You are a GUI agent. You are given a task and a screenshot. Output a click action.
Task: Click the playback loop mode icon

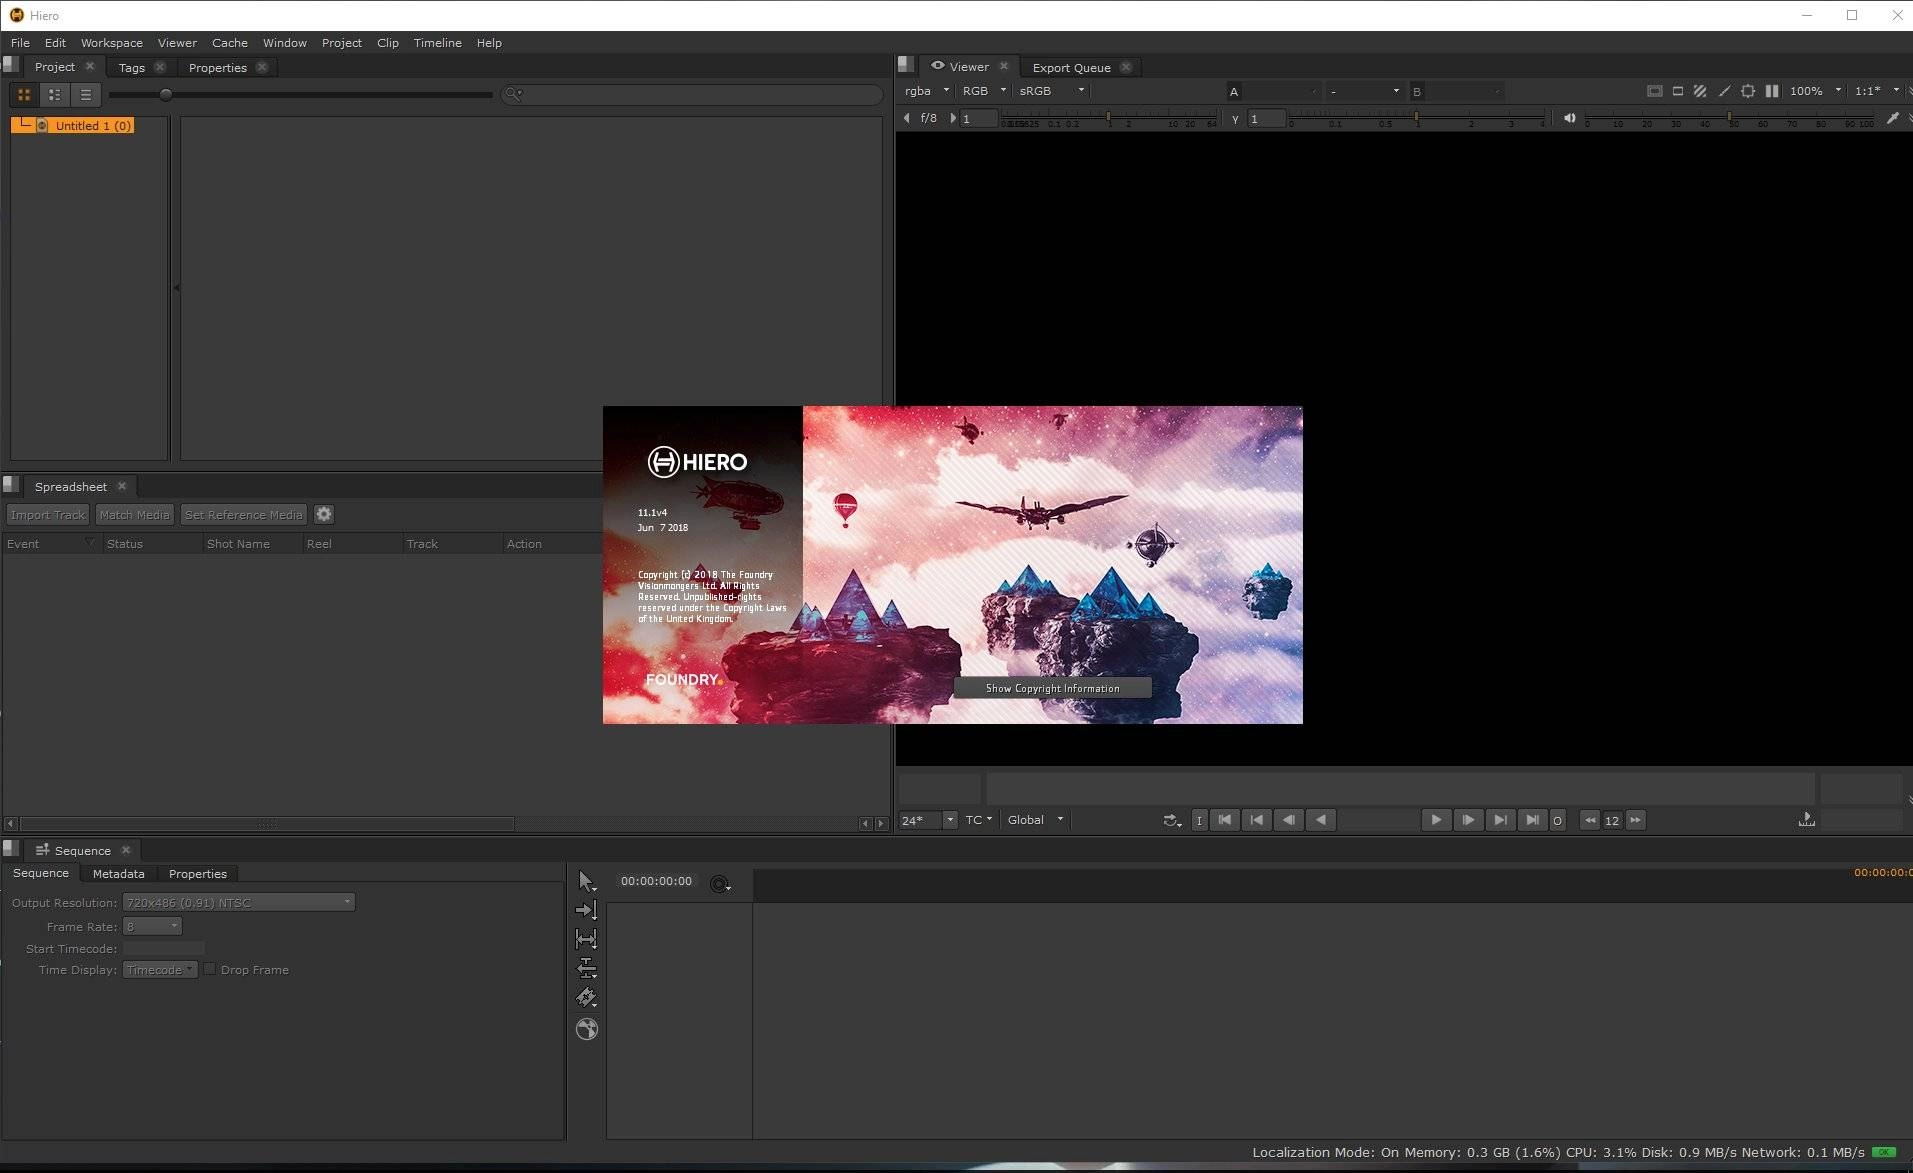pos(1172,820)
